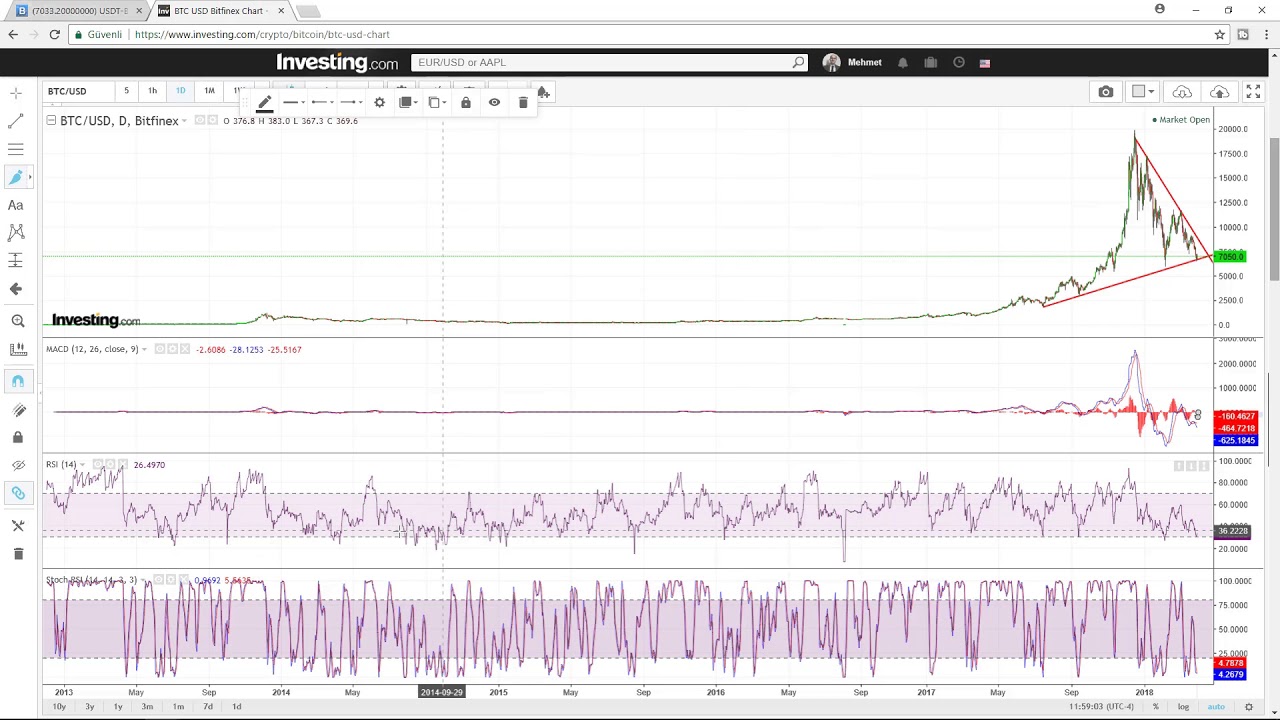
Task: Select the ruler measure tool
Action: (x=17, y=349)
